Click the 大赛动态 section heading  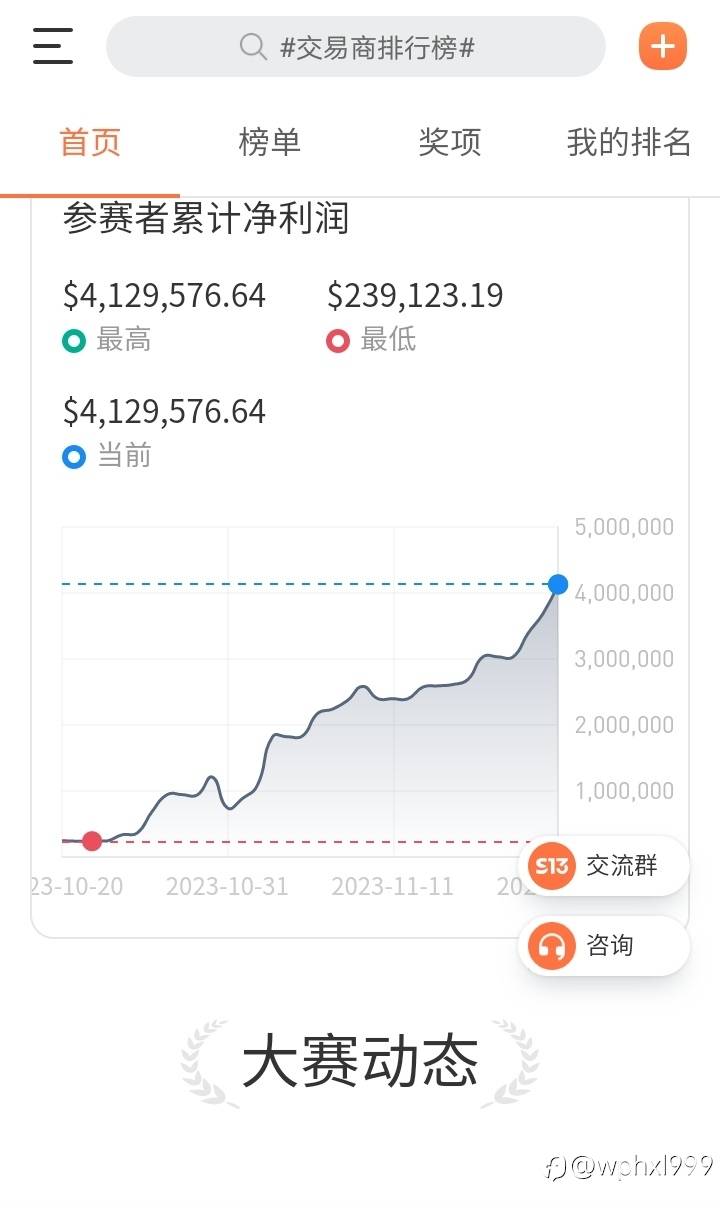coord(360,1062)
